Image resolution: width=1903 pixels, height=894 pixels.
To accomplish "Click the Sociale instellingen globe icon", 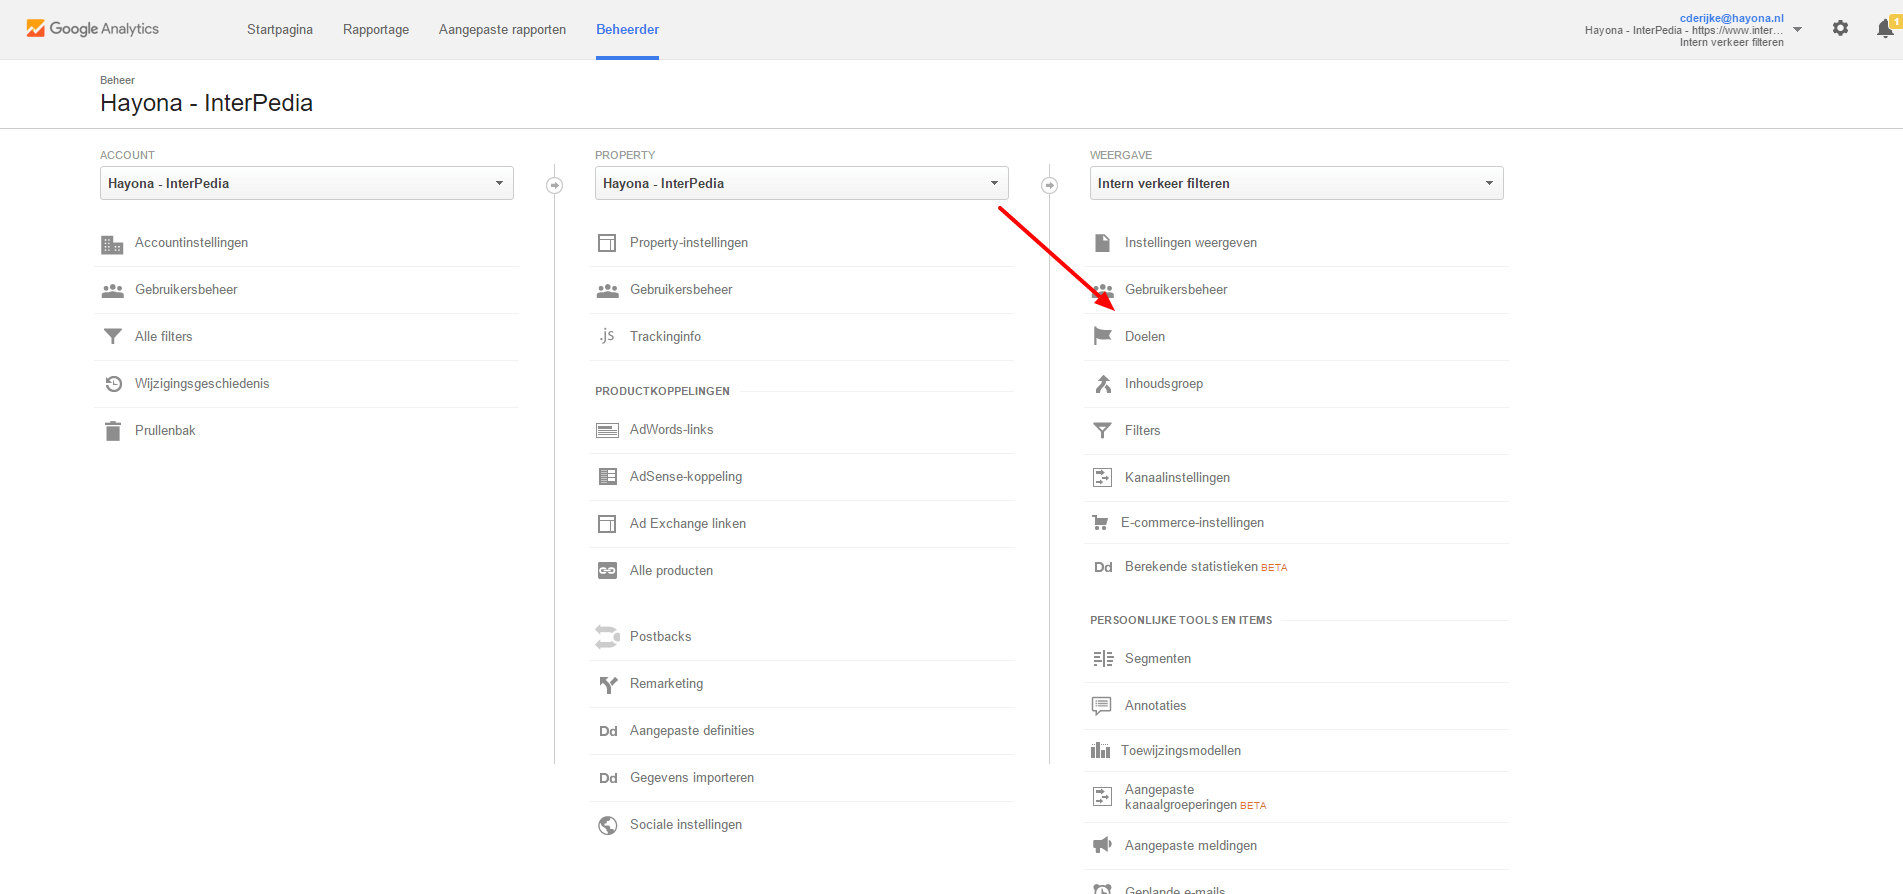I will (x=607, y=825).
